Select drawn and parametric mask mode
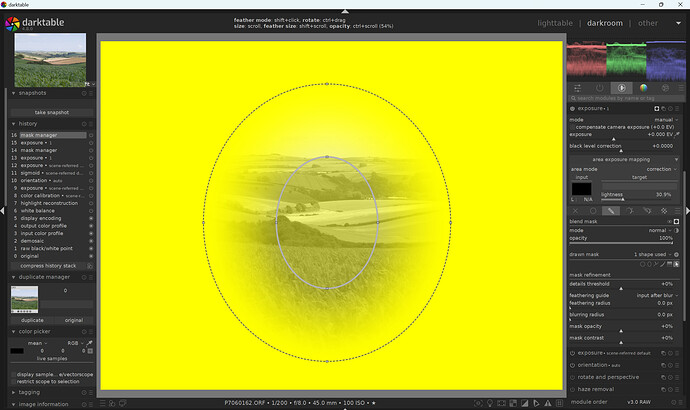Image resolution: width=690 pixels, height=410 pixels. [x=647, y=211]
